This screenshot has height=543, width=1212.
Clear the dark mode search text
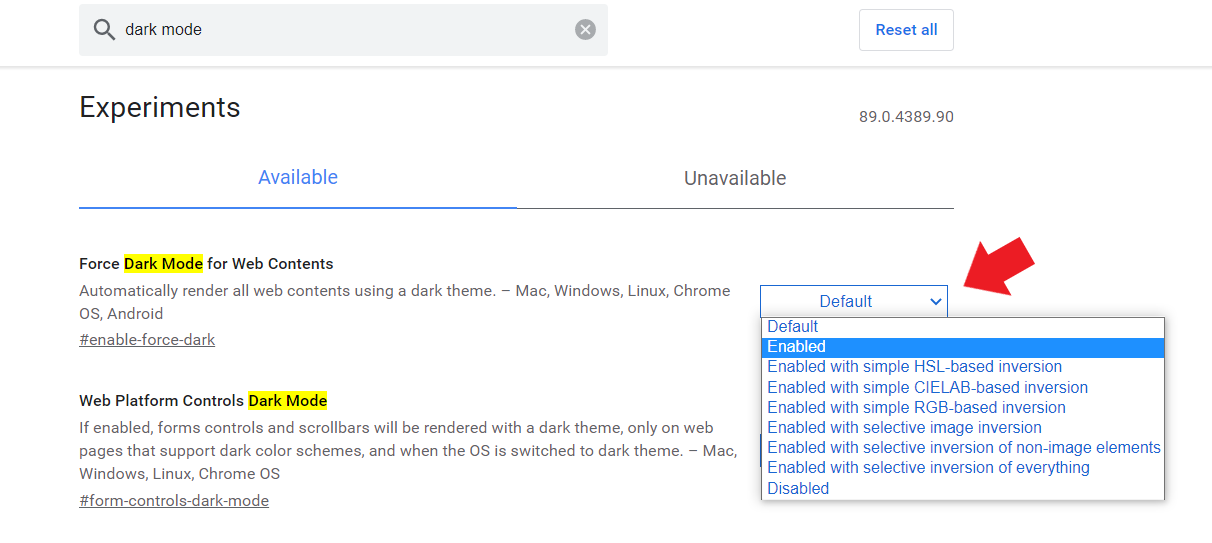pyautogui.click(x=585, y=30)
